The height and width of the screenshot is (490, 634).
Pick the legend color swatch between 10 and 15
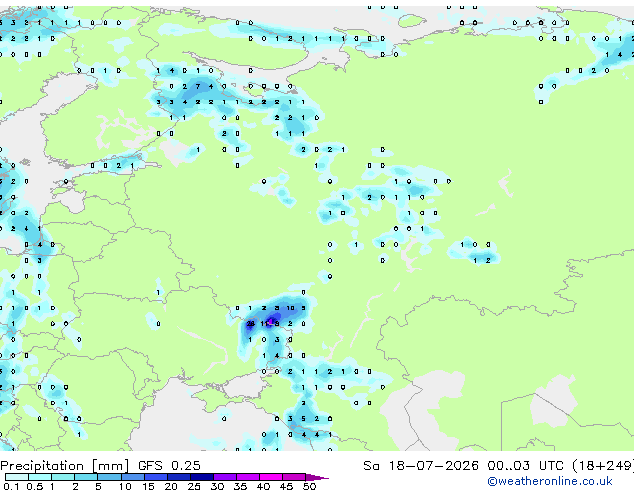click(133, 477)
